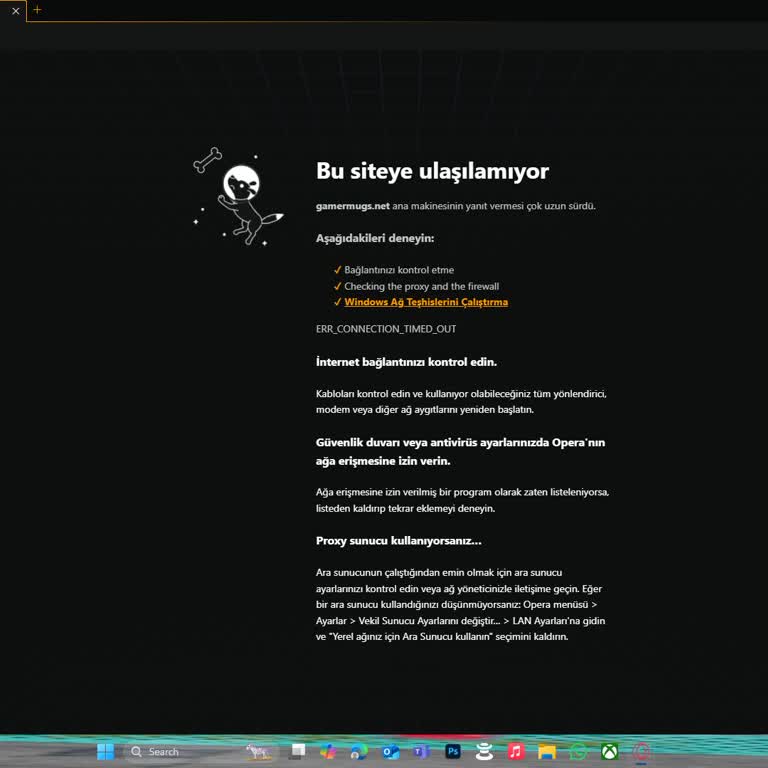Open Task View from the taskbar
Screen dimensions: 768x768
click(x=297, y=751)
